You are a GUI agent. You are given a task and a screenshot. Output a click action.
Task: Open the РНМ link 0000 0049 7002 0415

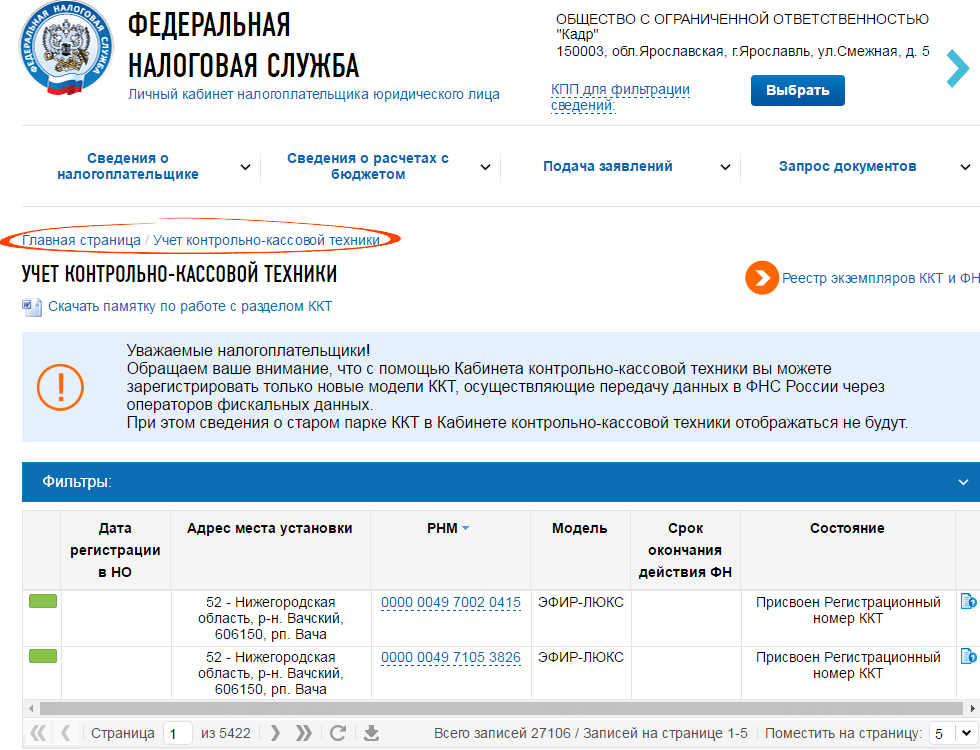click(x=451, y=602)
